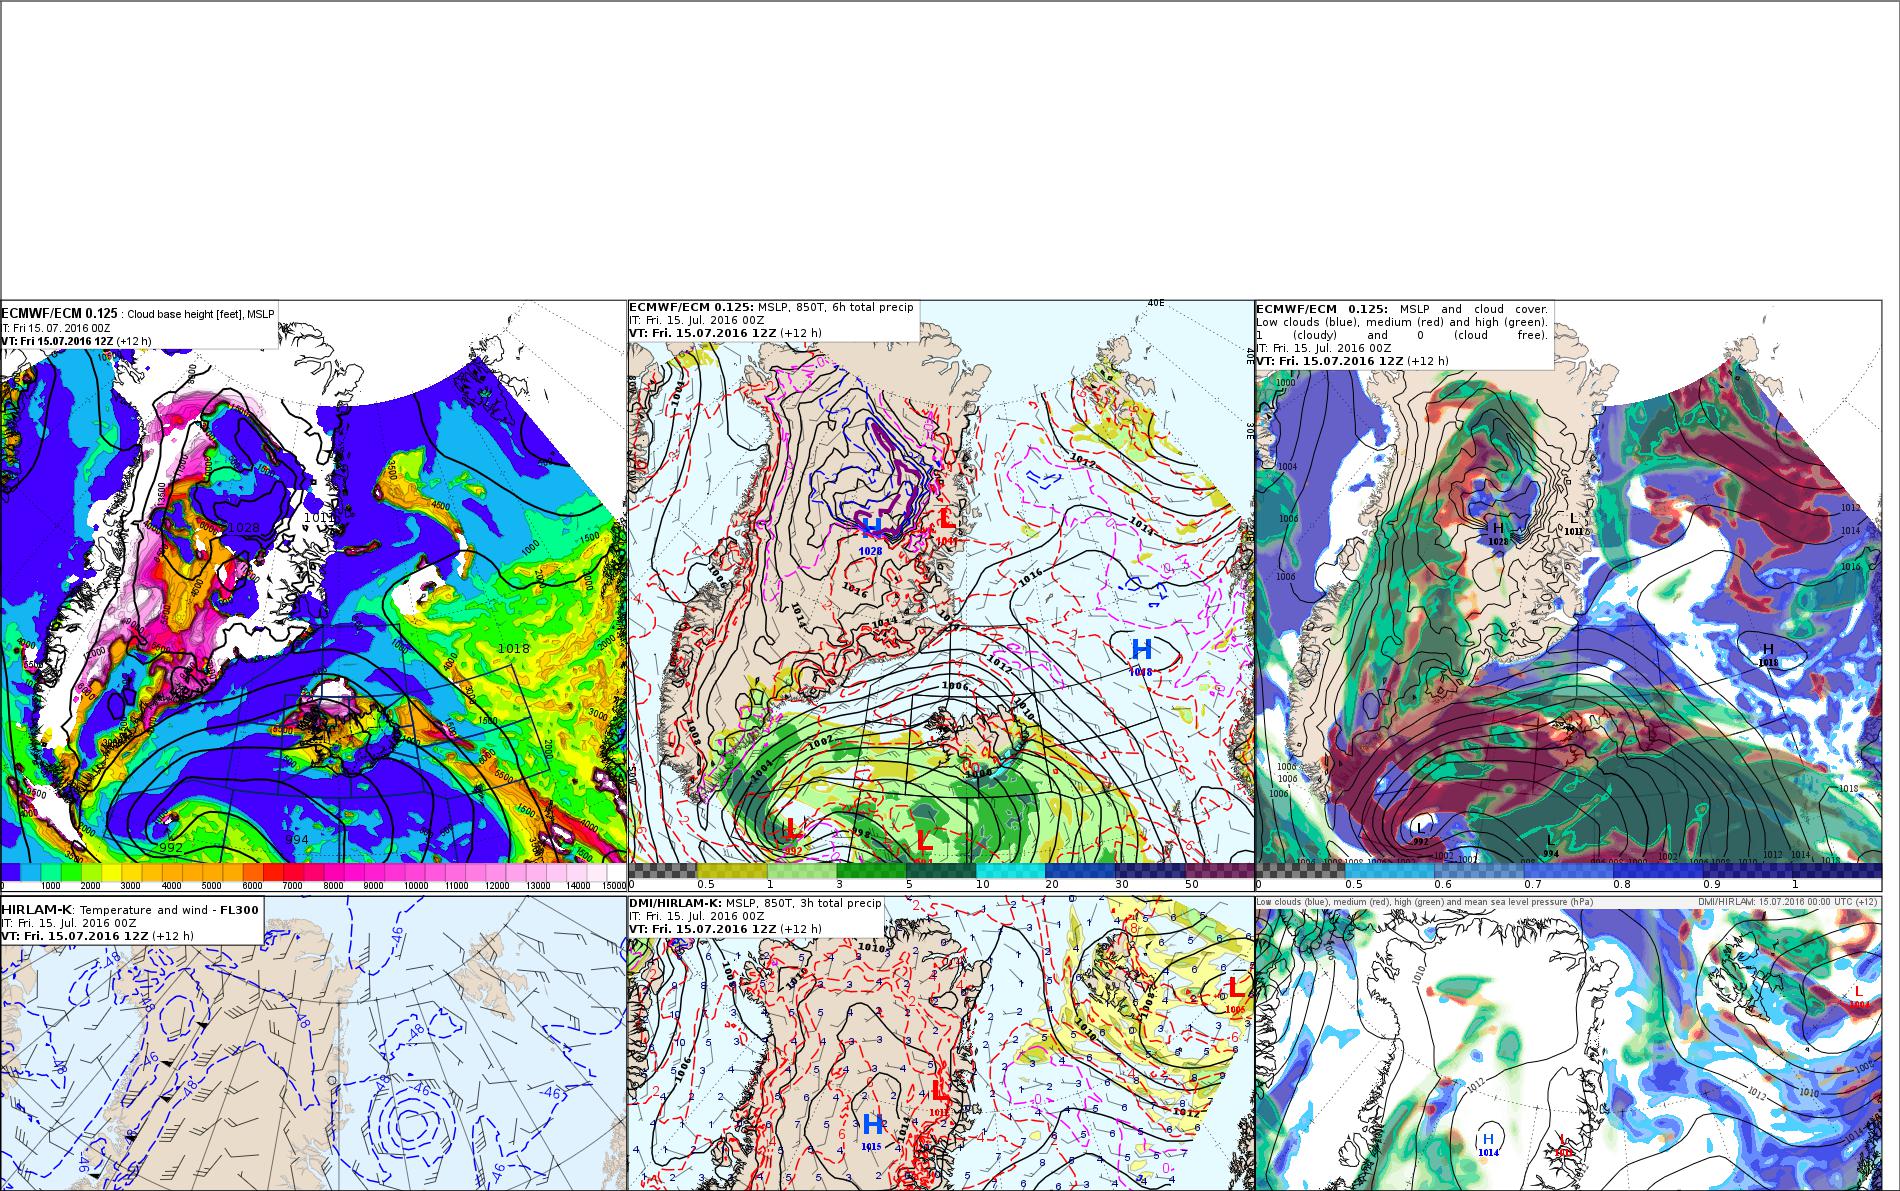Click the H 1018 marker in the cloud cover map
This screenshot has width=1900, height=1191.
click(x=1768, y=655)
